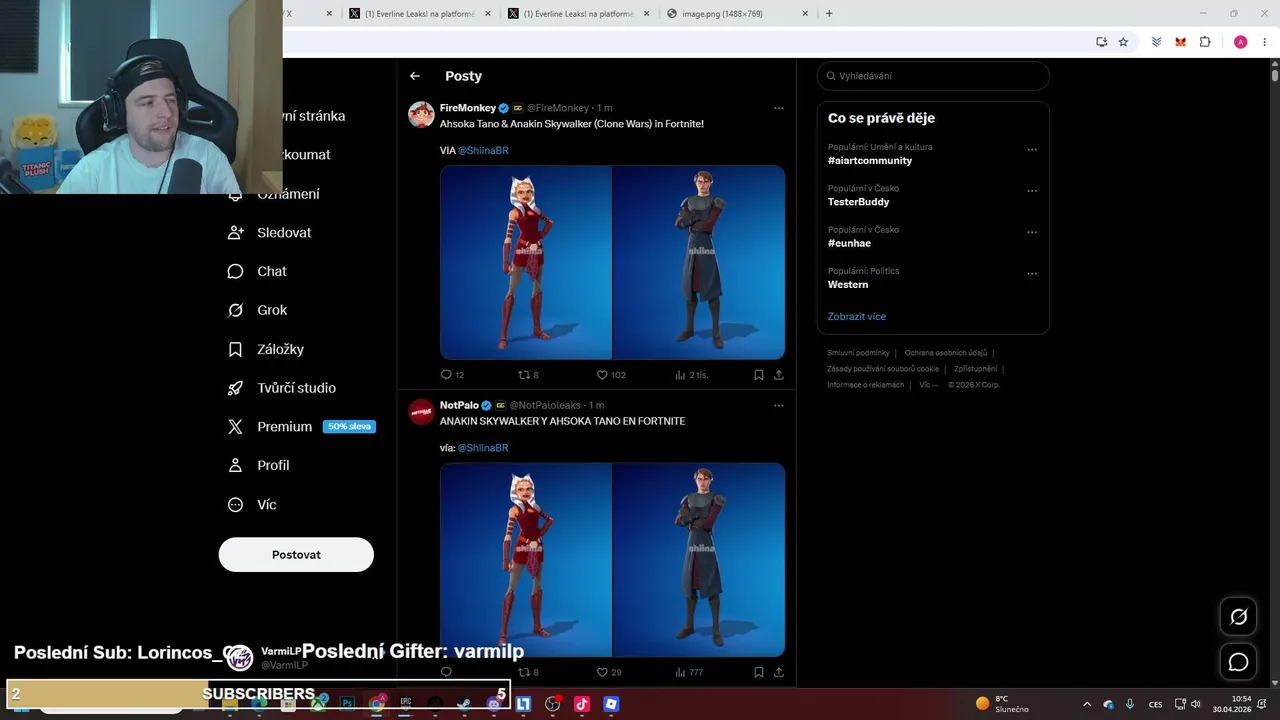The width and height of the screenshot is (1280, 720).
Task: Open the Extensions puzzle icon
Action: point(1205,42)
